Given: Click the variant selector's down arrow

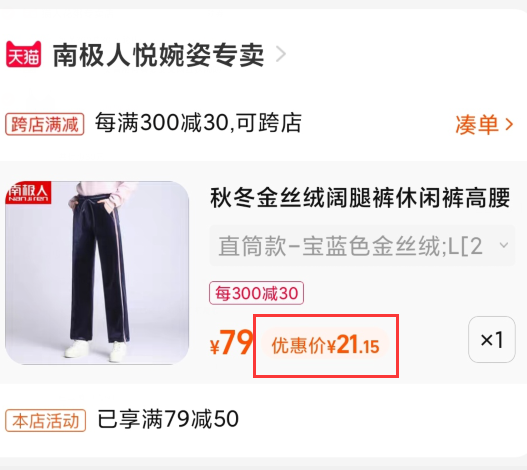Looking at the screenshot, I should (503, 245).
